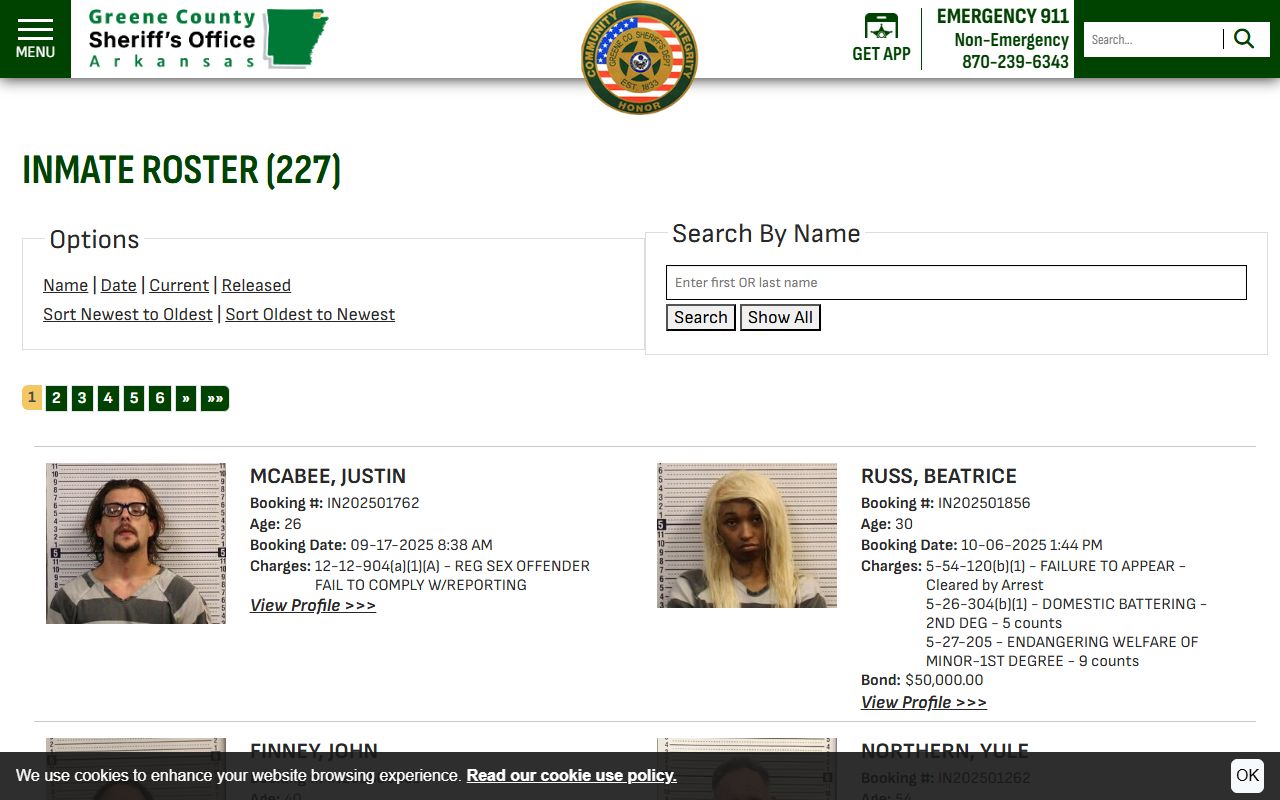Go to page 3 of roster
1280x800 pixels.
(82, 398)
